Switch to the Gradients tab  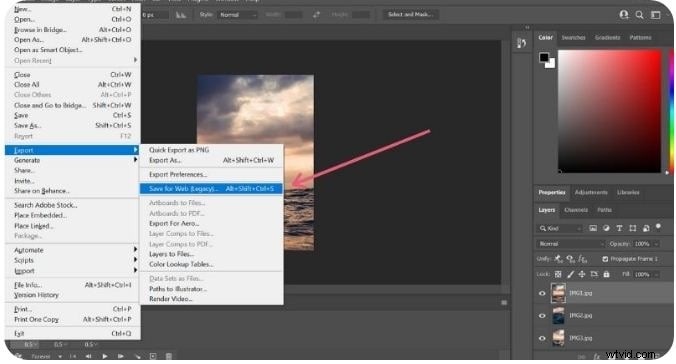click(607, 38)
